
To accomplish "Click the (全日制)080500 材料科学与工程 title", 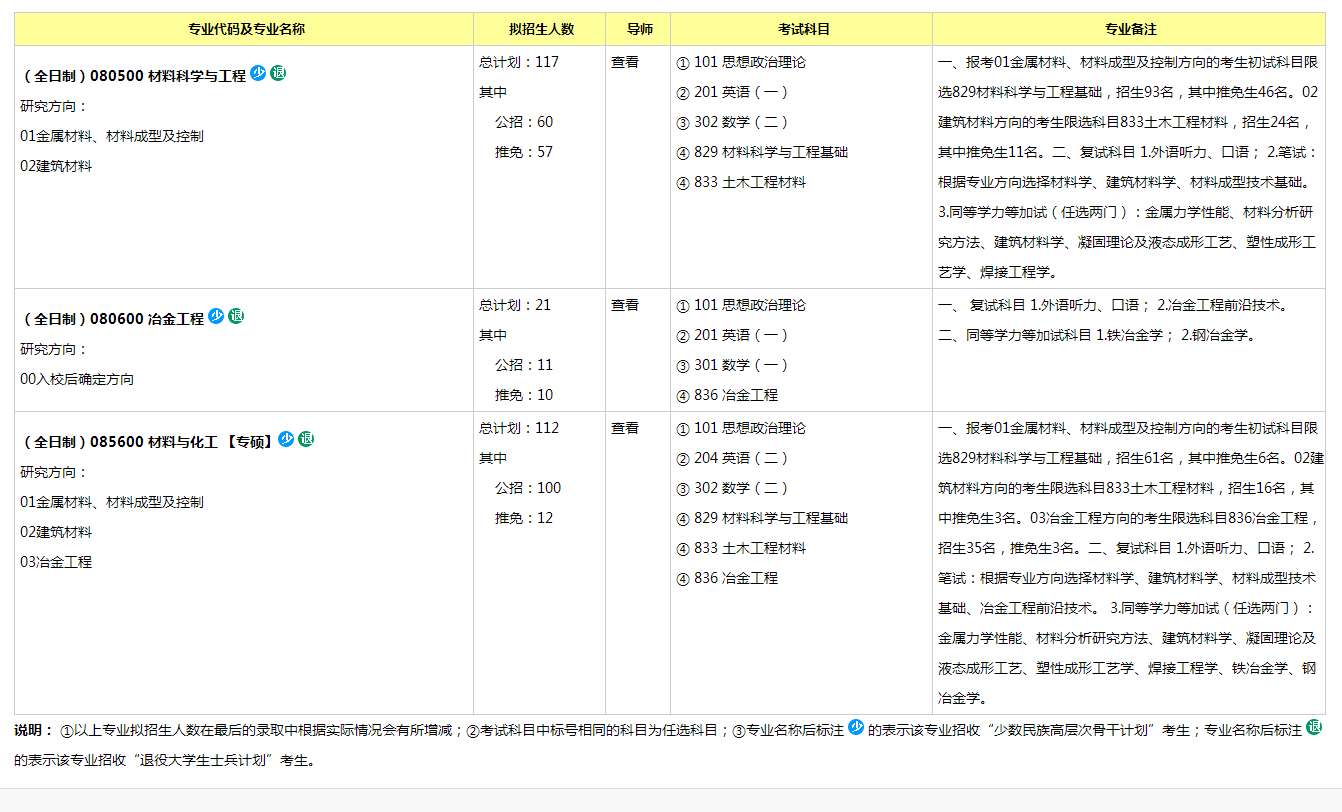I will [x=134, y=75].
